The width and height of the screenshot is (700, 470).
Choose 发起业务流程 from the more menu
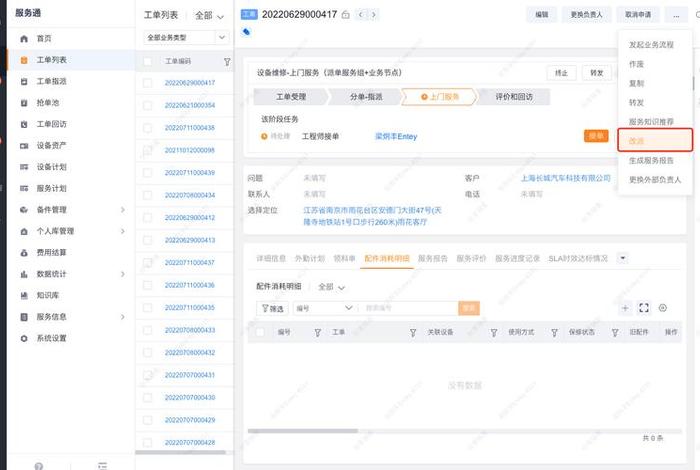pyautogui.click(x=651, y=45)
